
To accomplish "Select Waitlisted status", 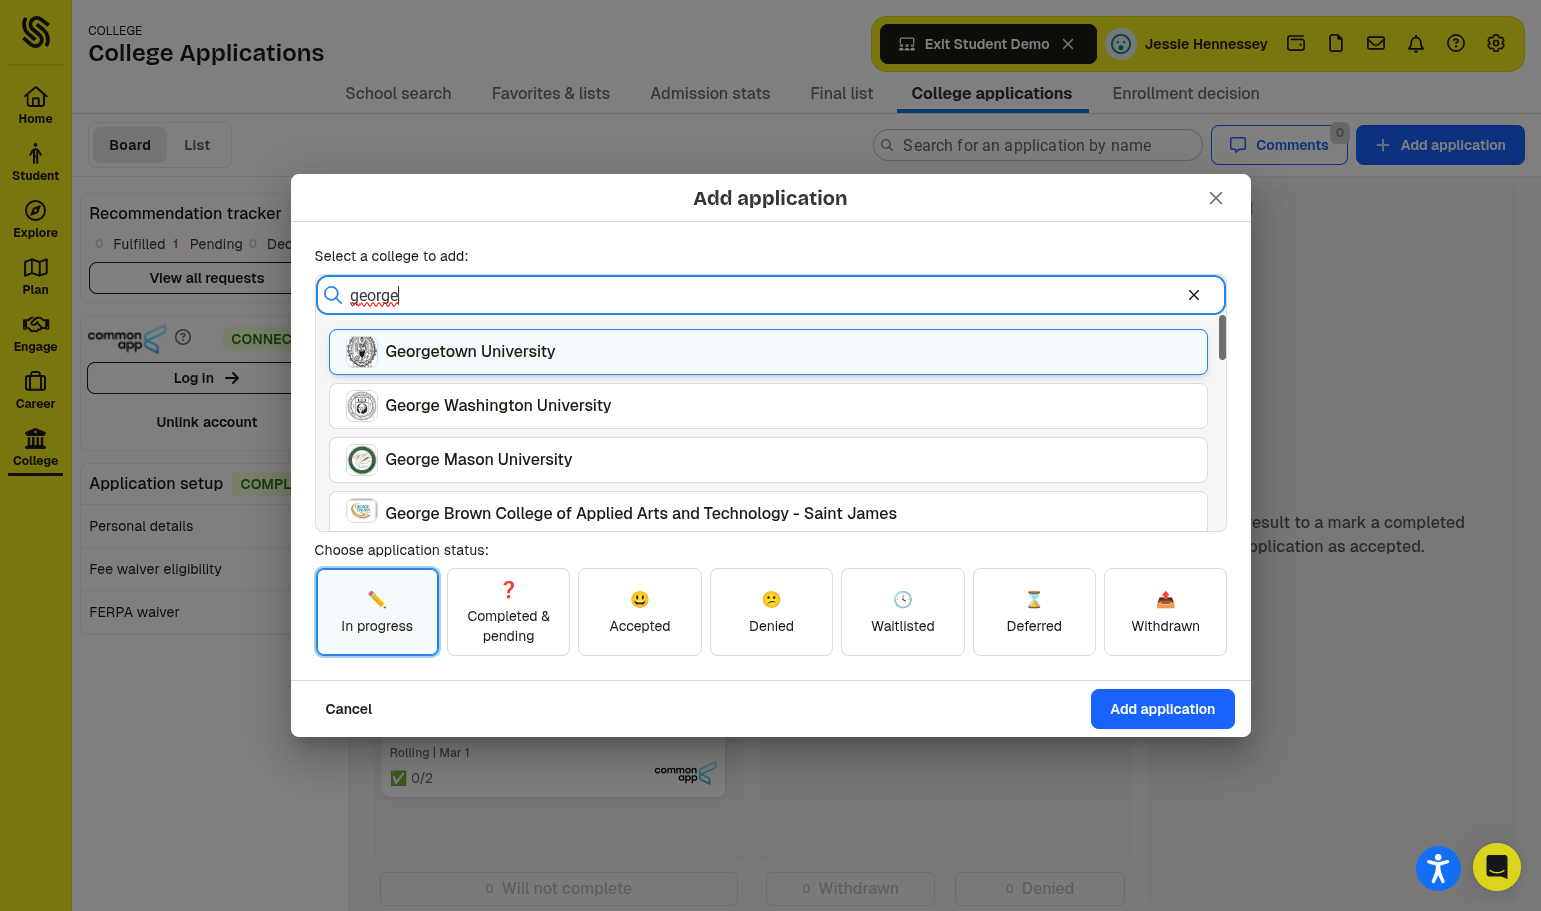I will tap(903, 612).
